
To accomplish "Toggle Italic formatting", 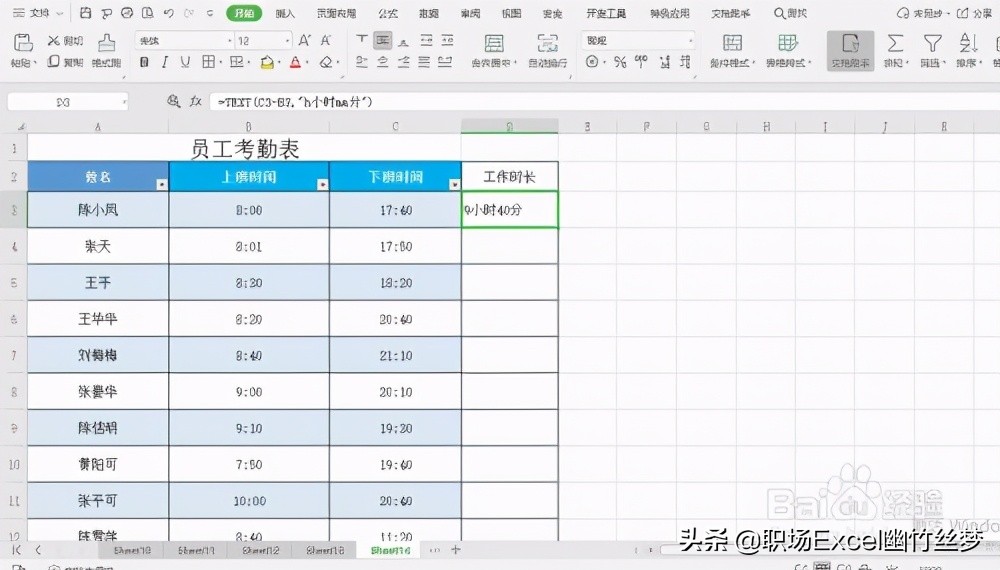I will click(x=165, y=62).
